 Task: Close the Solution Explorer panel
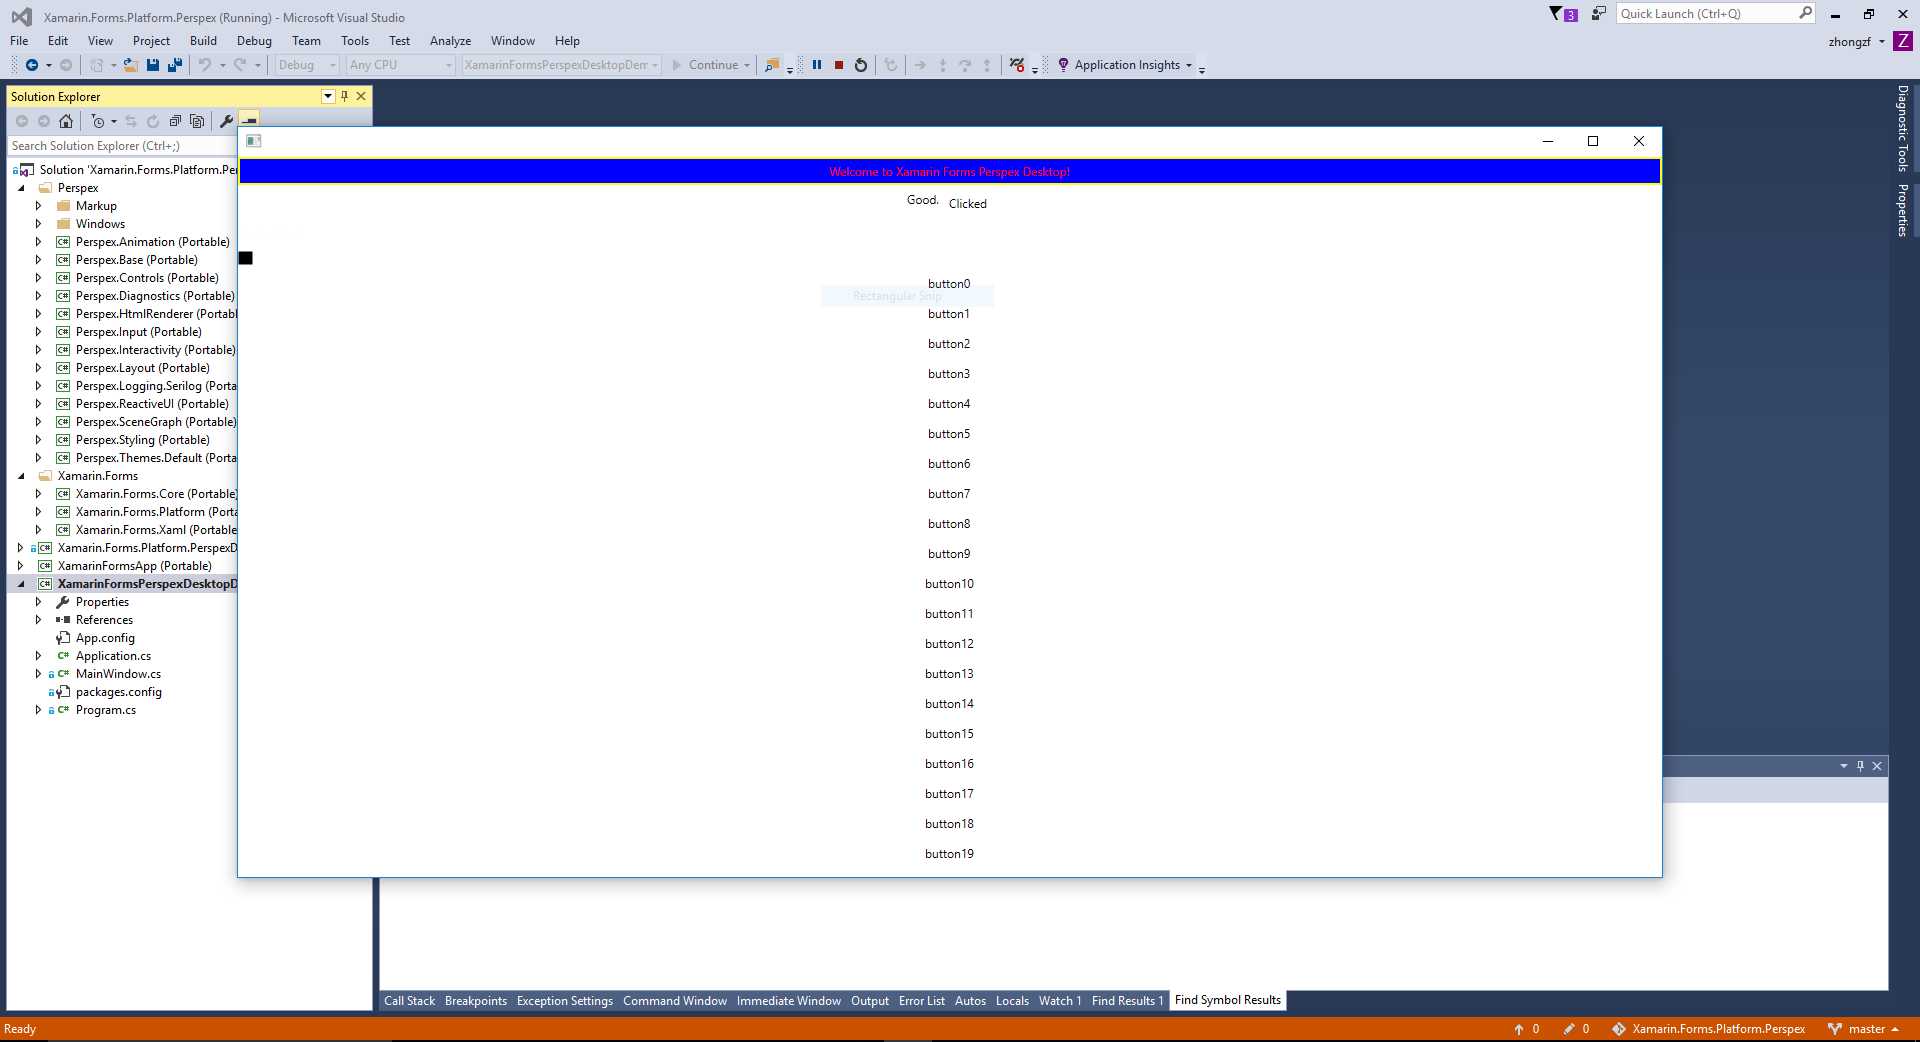pyautogui.click(x=361, y=96)
